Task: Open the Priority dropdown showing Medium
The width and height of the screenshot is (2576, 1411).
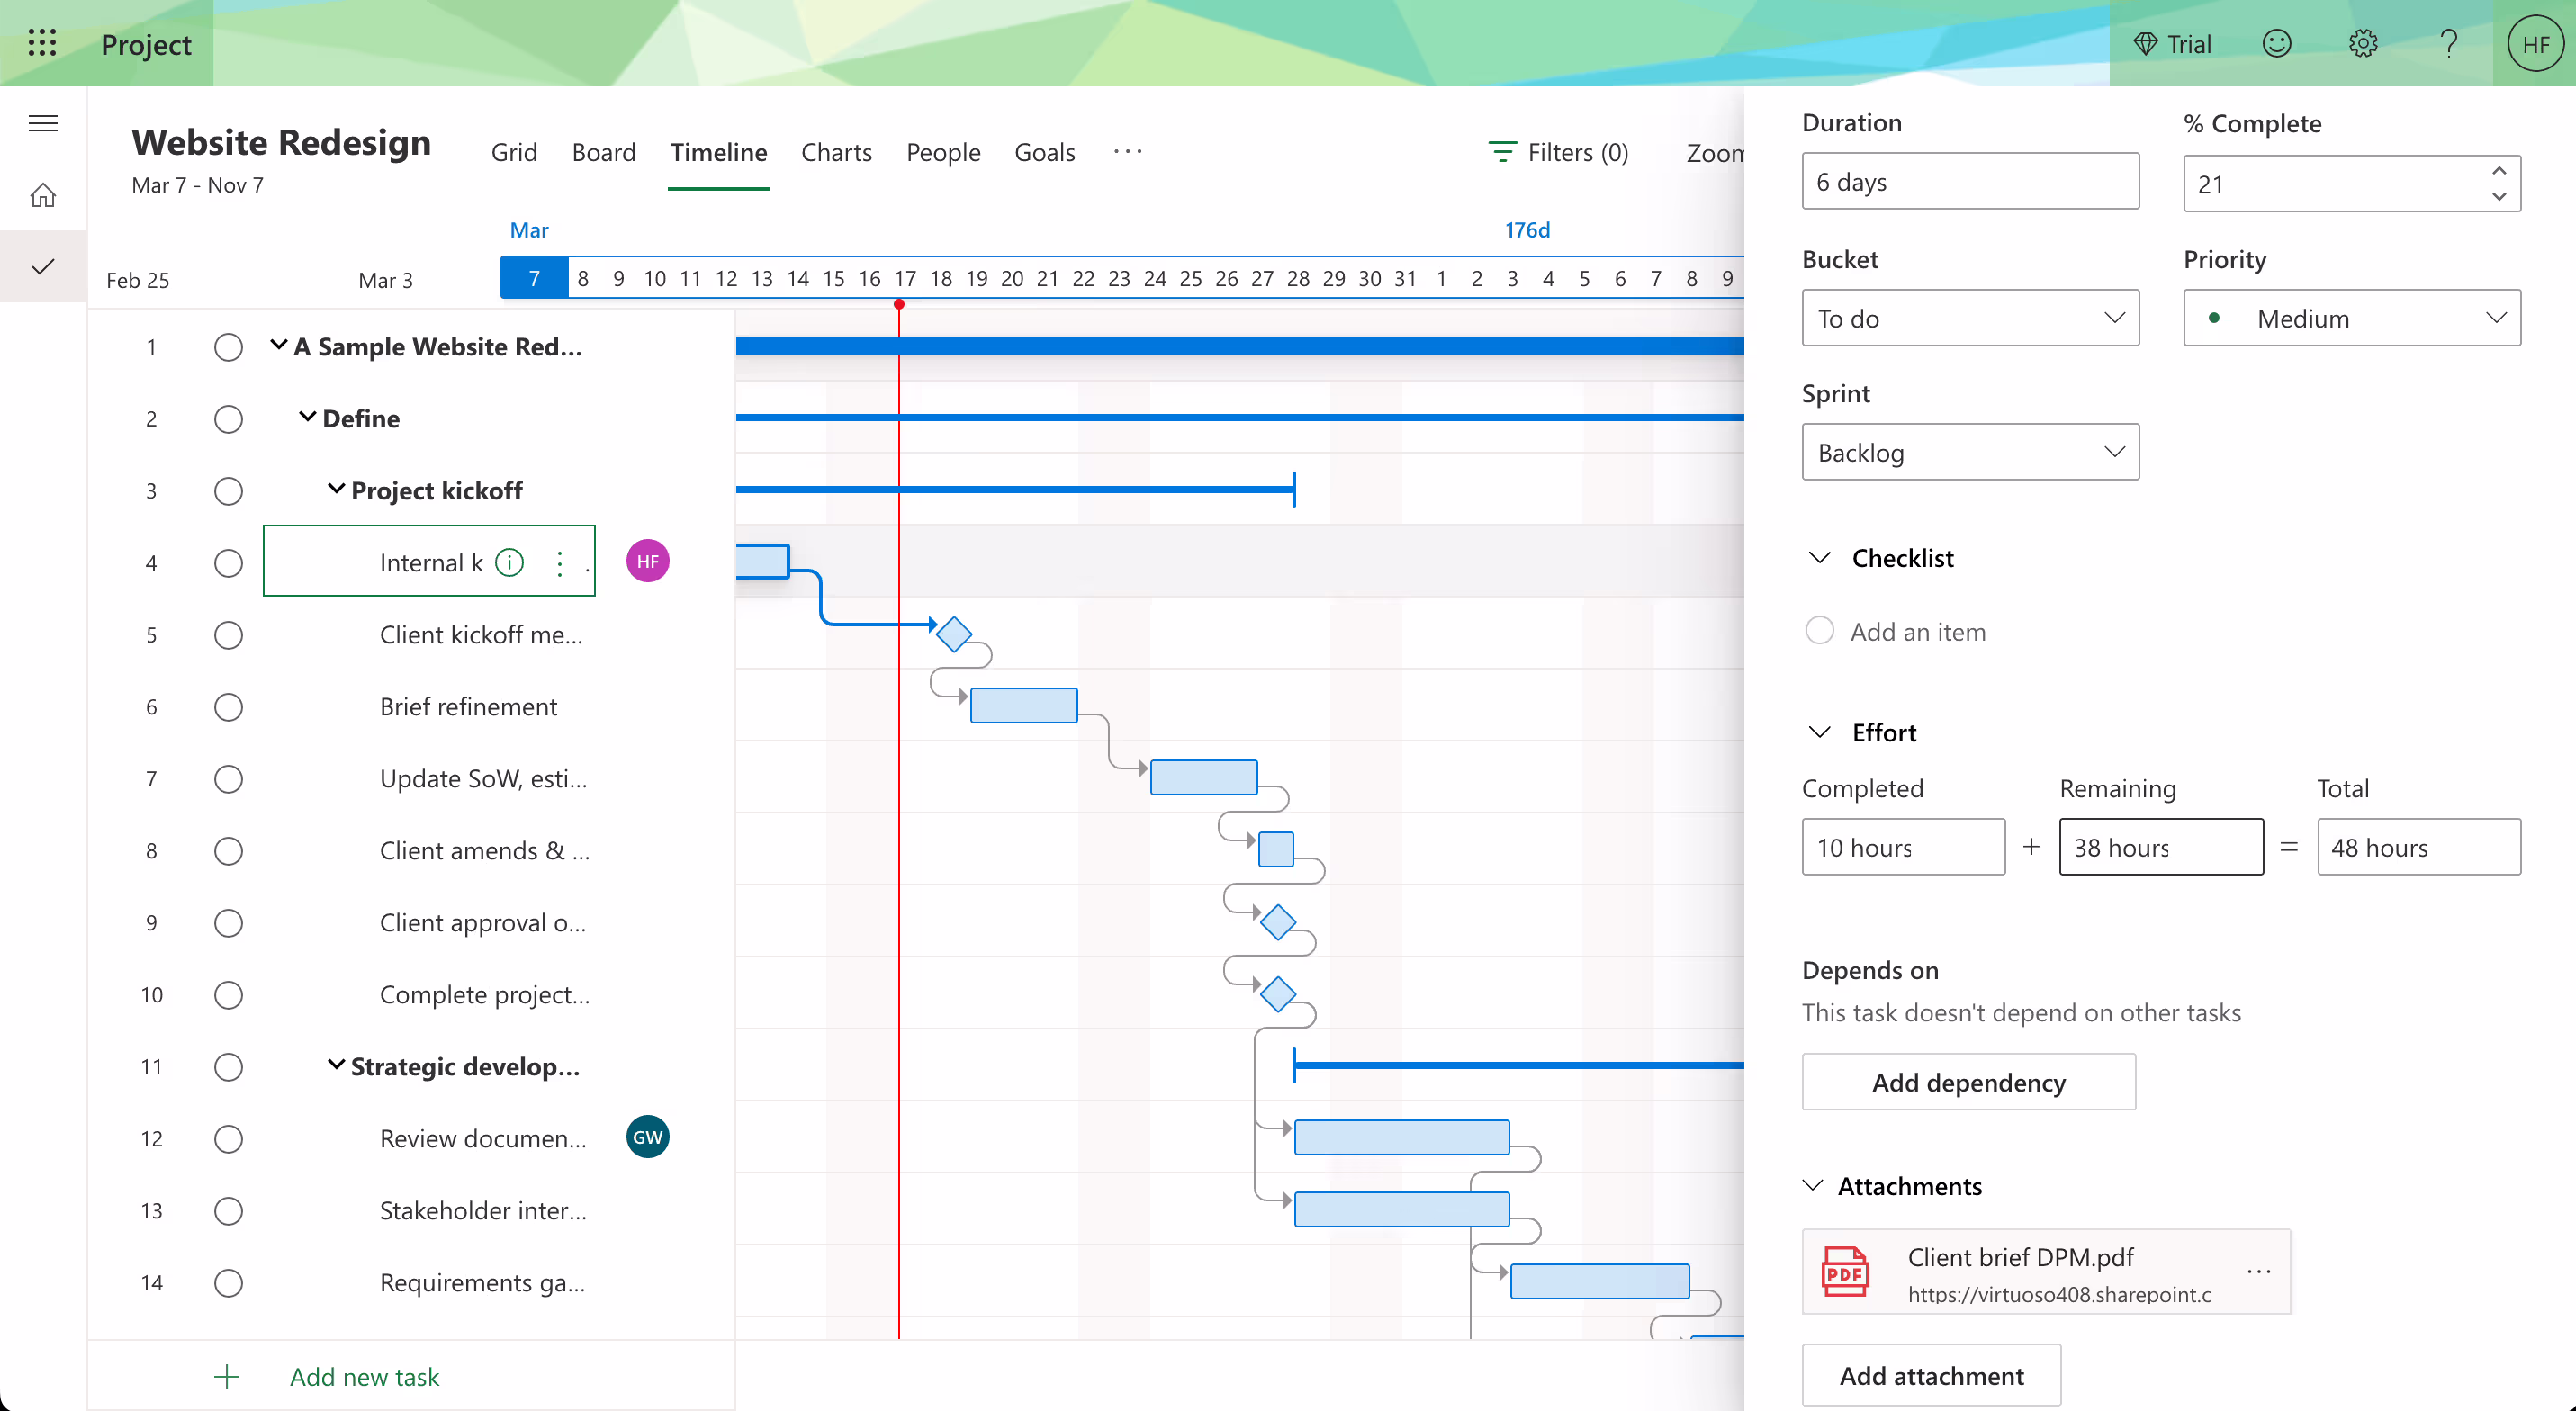Action: [2351, 318]
